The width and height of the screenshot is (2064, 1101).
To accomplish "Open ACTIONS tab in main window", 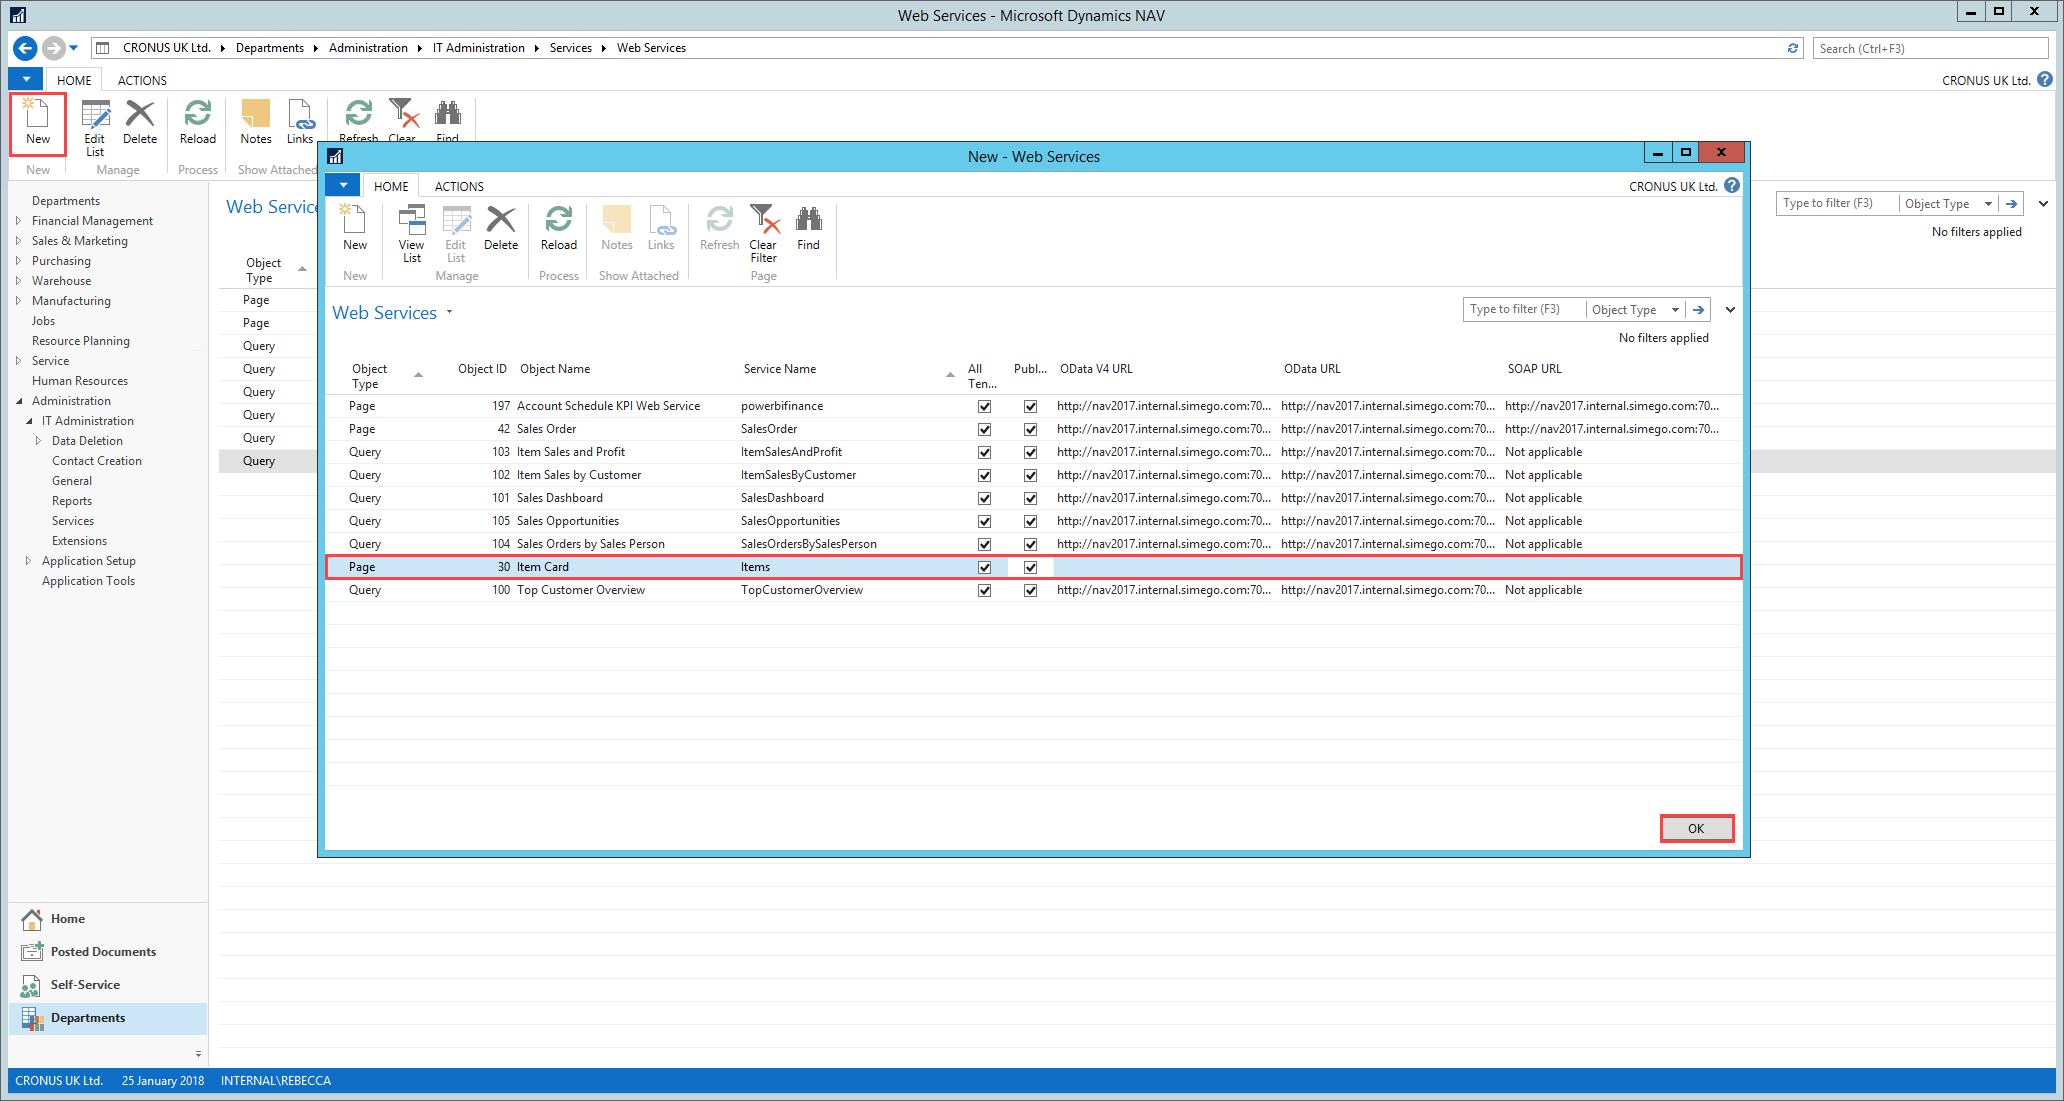I will (x=142, y=80).
